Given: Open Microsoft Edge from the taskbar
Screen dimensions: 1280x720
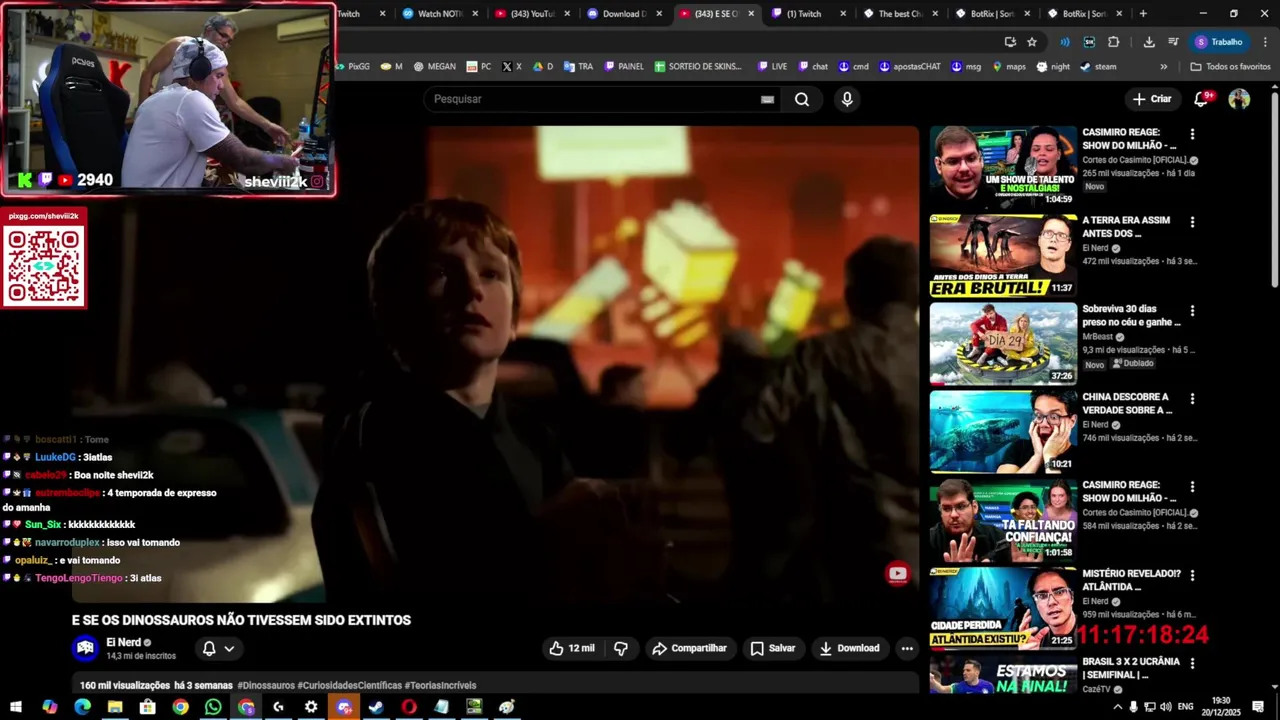Looking at the screenshot, I should 82,707.
